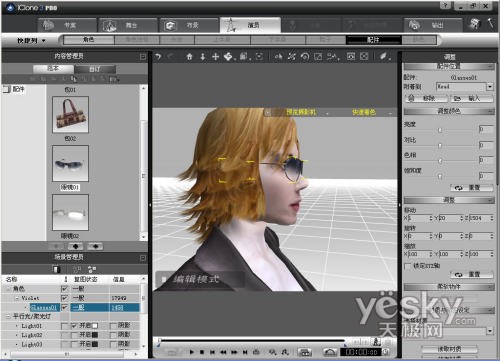This screenshot has height=361, width=500.
Task: Click the play button on the timeline
Action: (192, 352)
